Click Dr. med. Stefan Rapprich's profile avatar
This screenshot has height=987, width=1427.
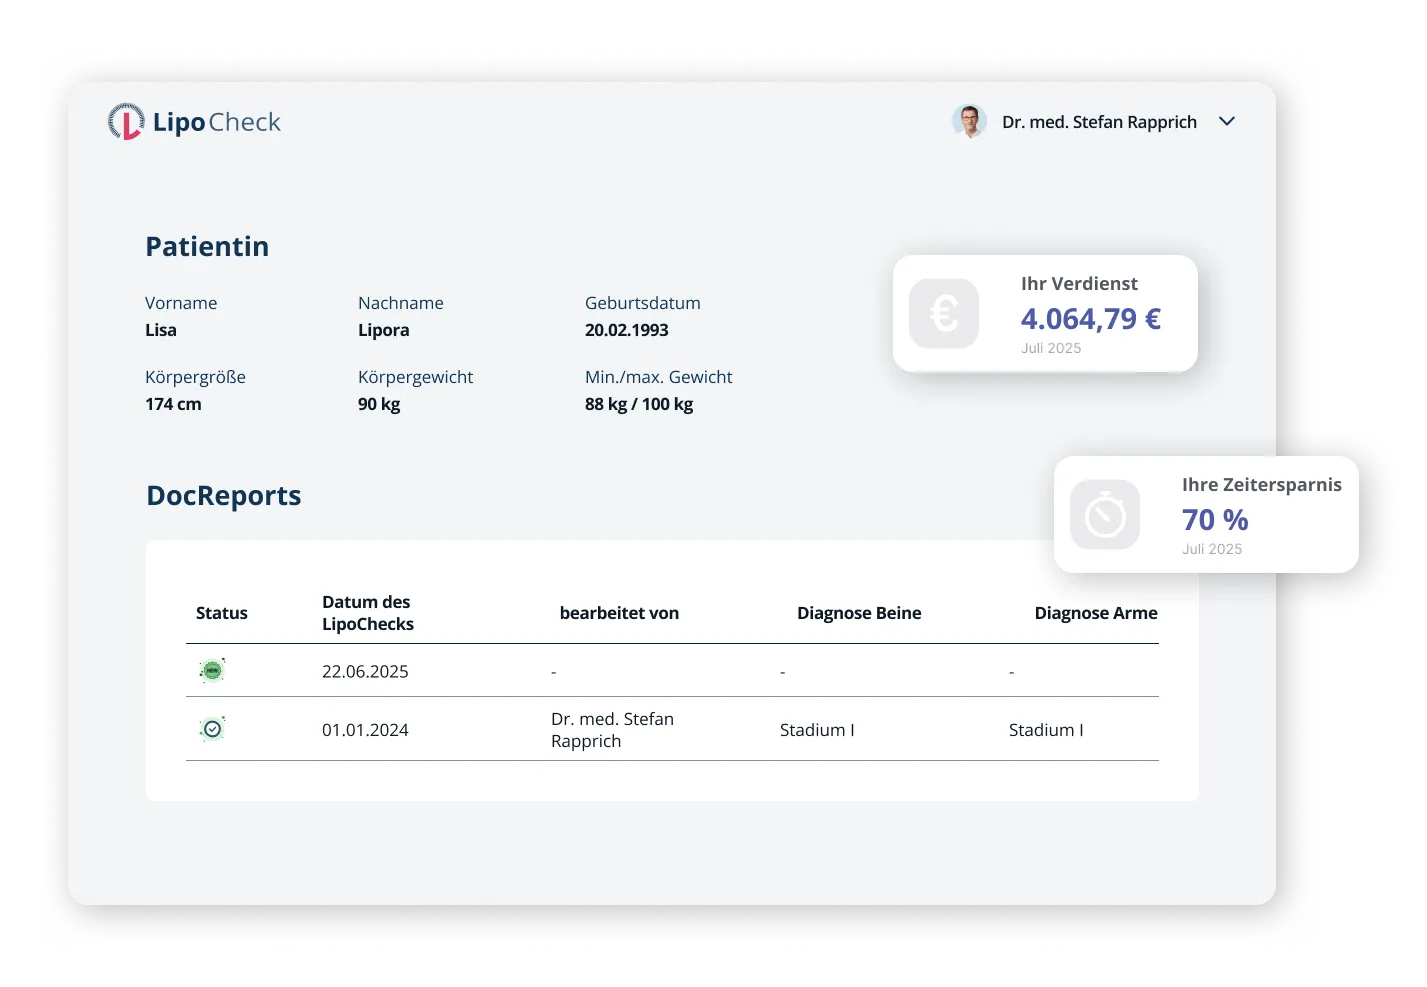[968, 121]
